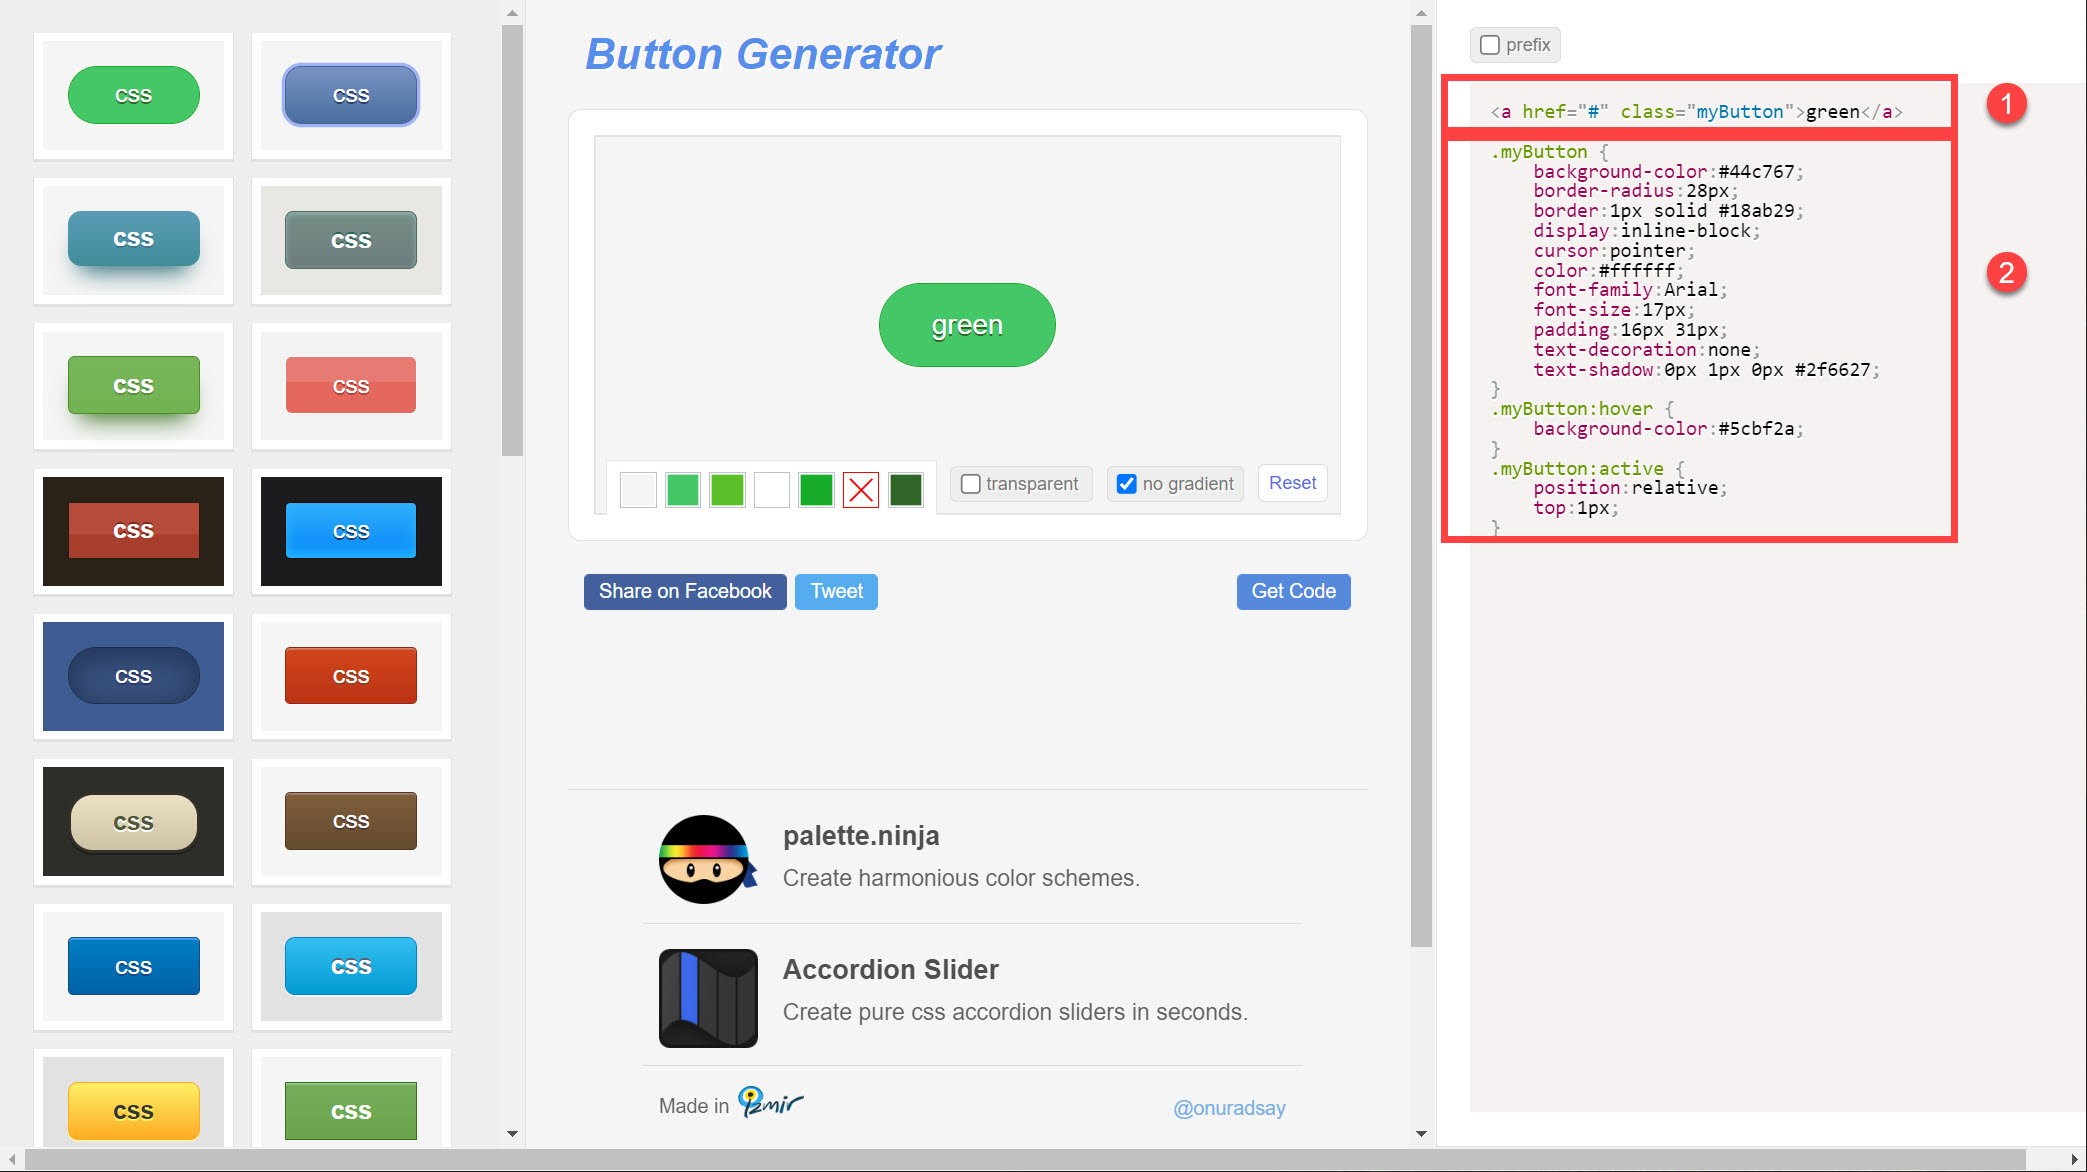Click Share on Facebook button

(685, 591)
